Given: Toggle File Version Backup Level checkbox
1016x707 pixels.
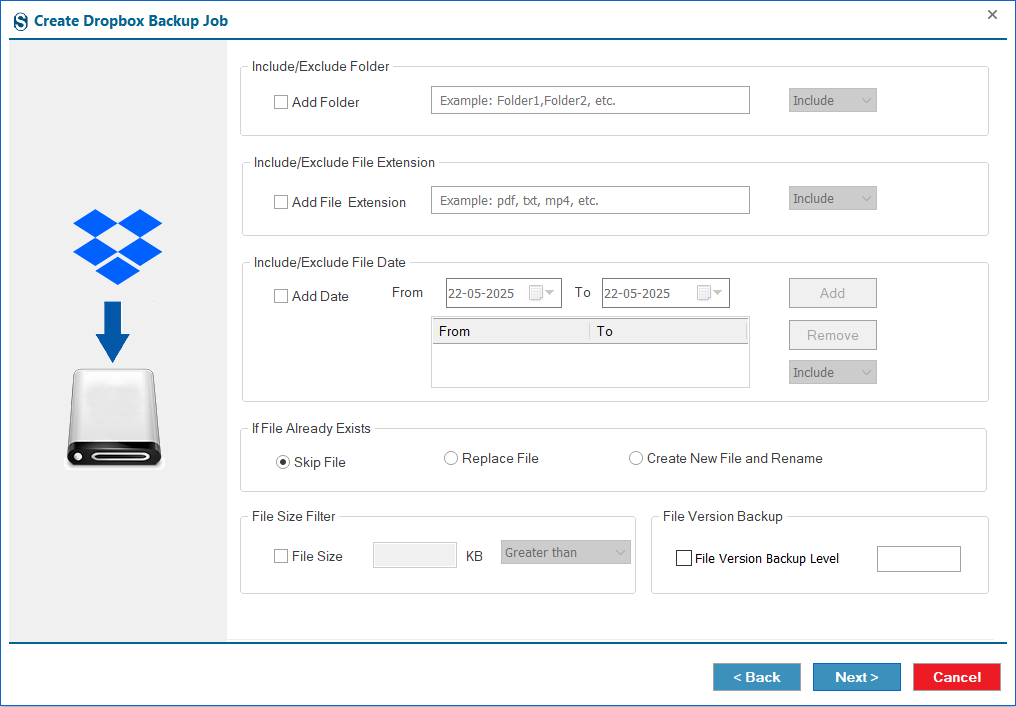Looking at the screenshot, I should pyautogui.click(x=684, y=558).
